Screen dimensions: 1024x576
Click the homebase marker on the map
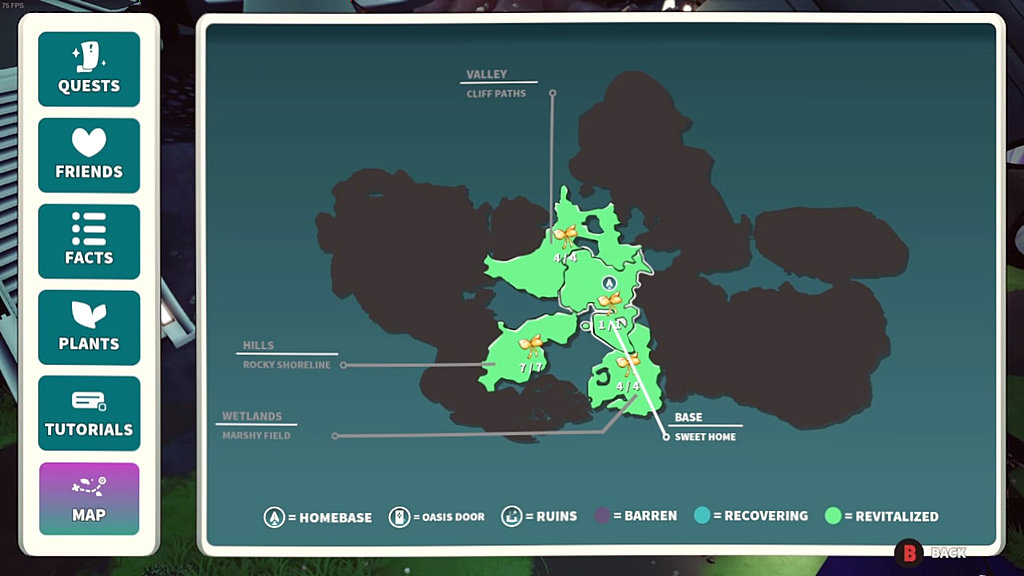(x=609, y=283)
